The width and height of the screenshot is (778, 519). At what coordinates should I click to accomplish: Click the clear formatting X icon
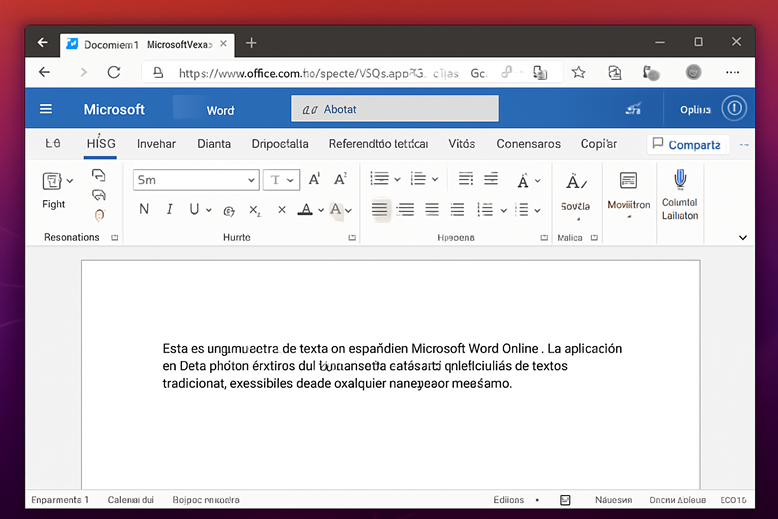282,210
